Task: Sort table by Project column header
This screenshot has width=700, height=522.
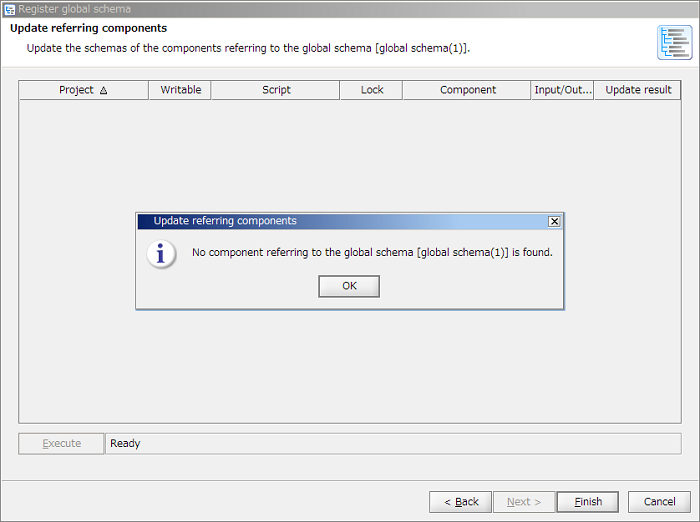Action: tap(76, 90)
